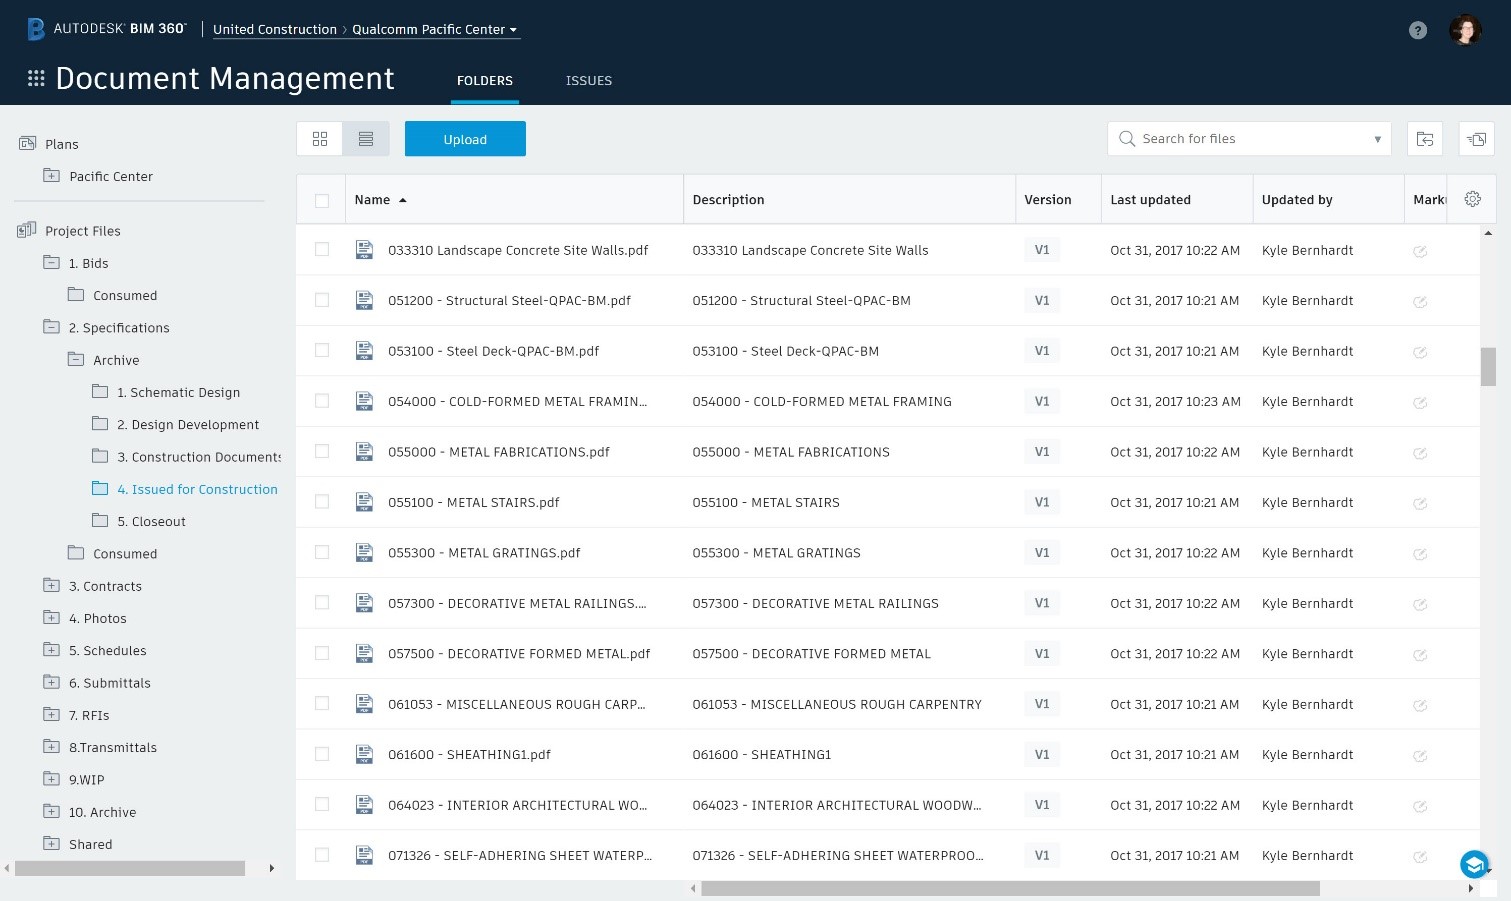This screenshot has height=901, width=1511.
Task: Check the 033310 Landscape Concrete Site Walls row
Action: (322, 249)
